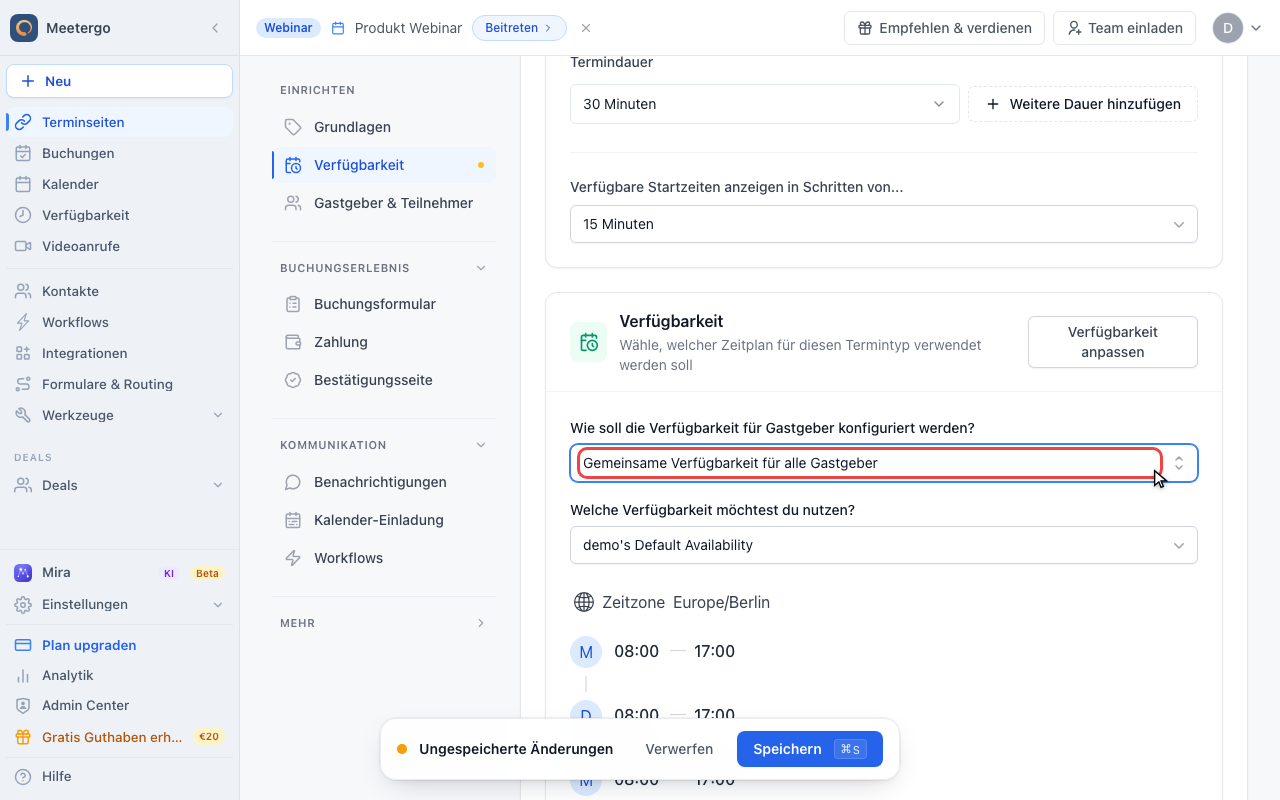1280x800 pixels.
Task: Click the Workflows lightning icon in main sidebar
Action: (23, 322)
